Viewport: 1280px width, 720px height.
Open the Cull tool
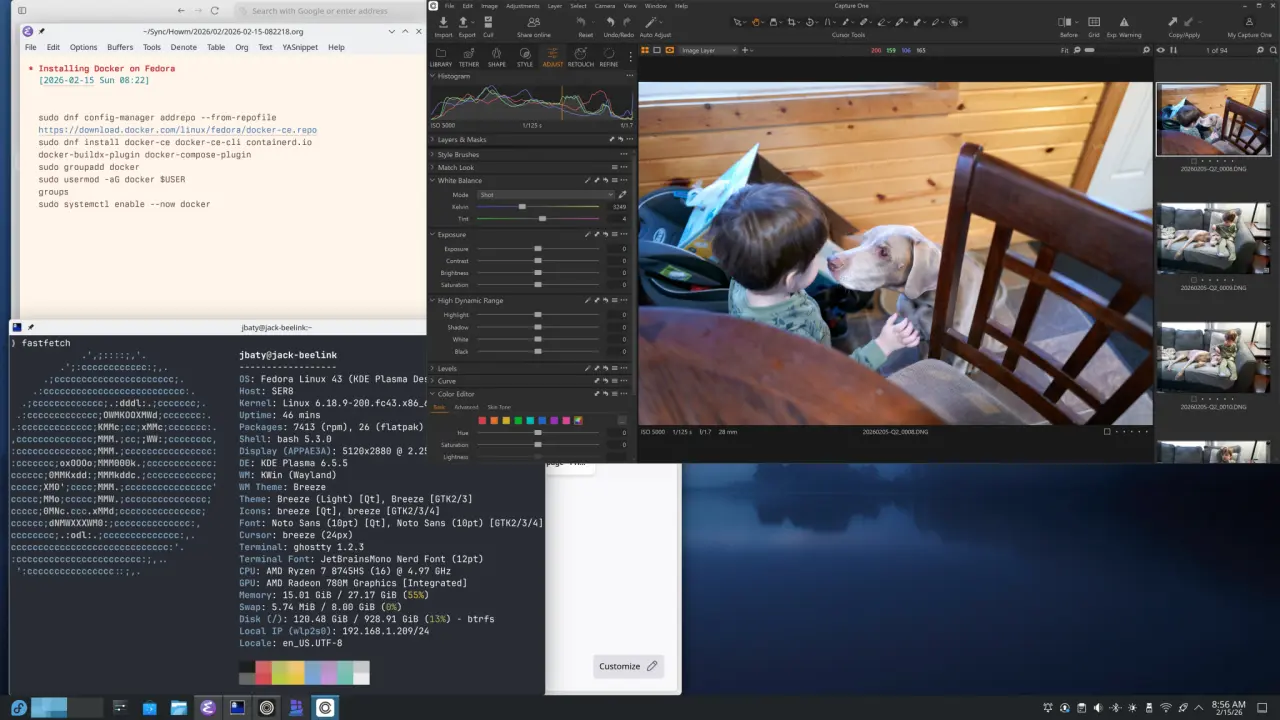pyautogui.click(x=489, y=21)
